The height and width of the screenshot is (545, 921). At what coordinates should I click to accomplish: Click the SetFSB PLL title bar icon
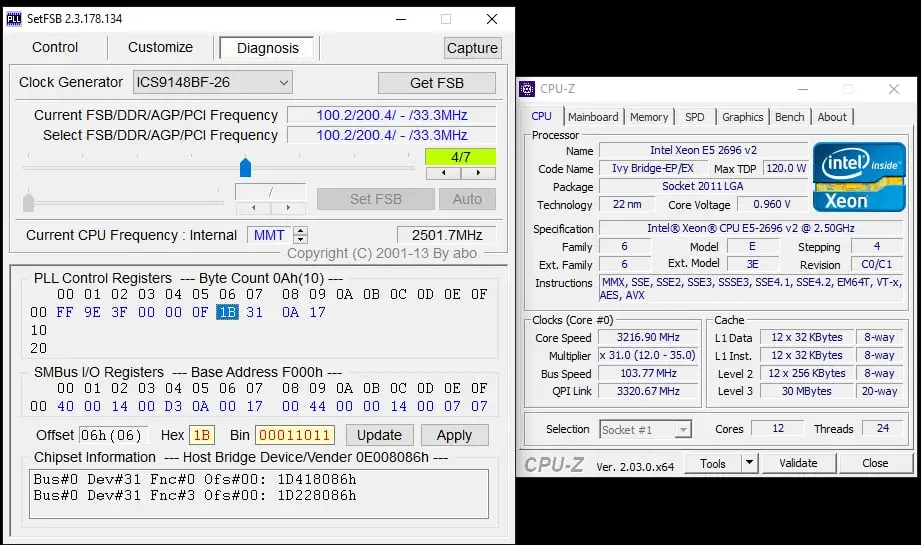[x=15, y=19]
